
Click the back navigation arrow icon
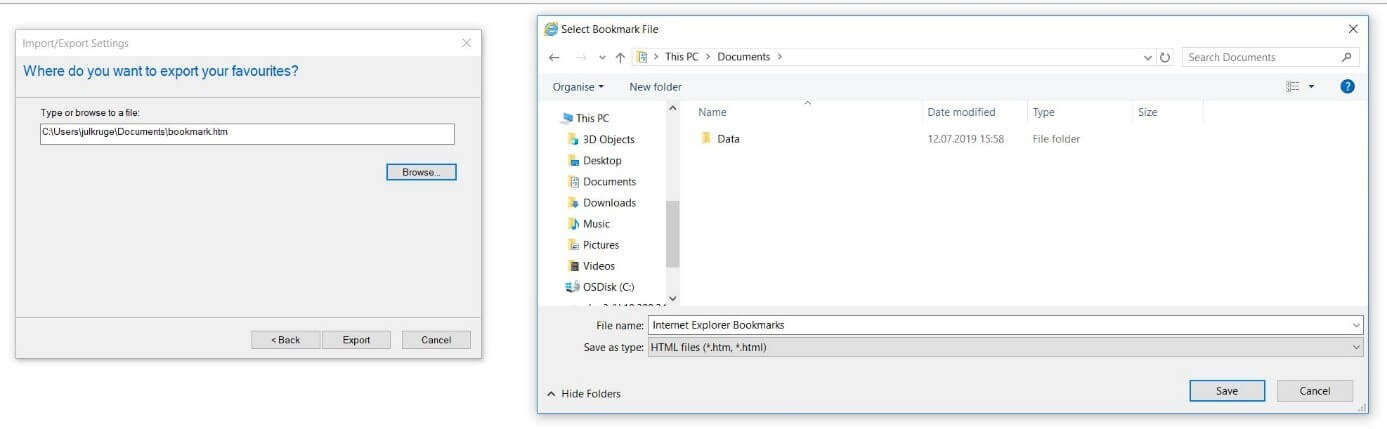point(554,57)
